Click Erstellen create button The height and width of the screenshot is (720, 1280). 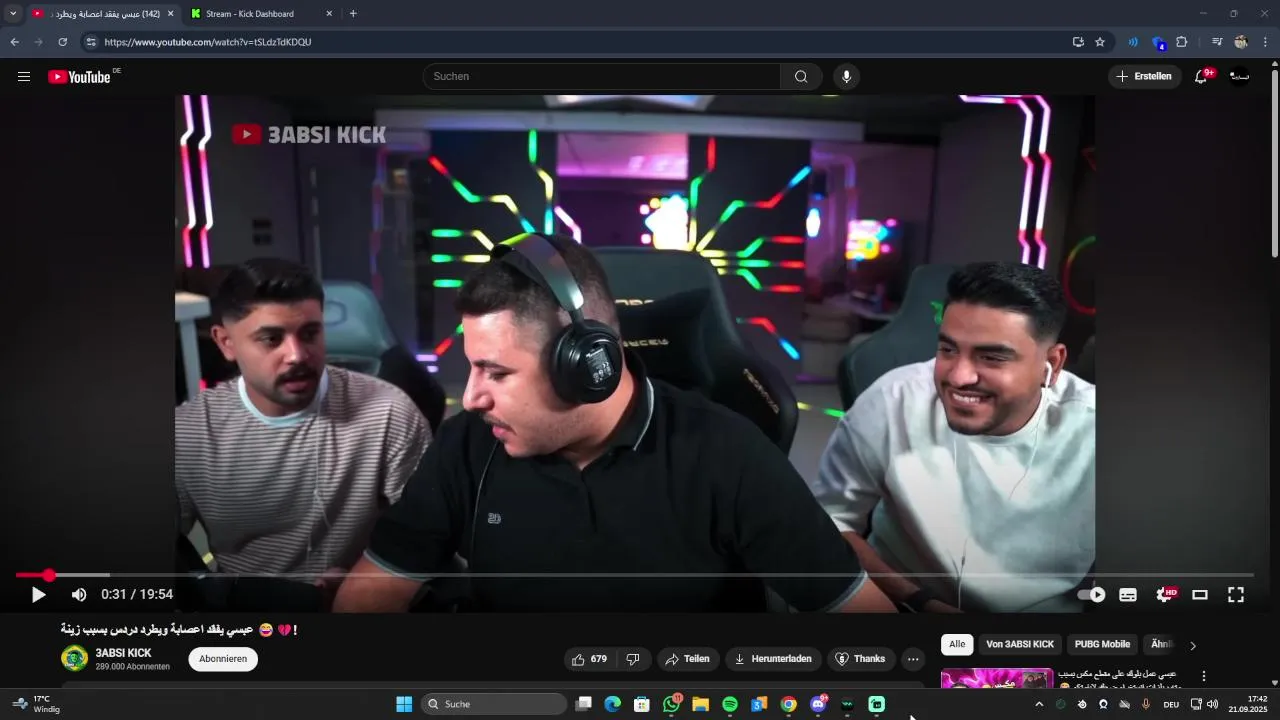coord(1144,77)
